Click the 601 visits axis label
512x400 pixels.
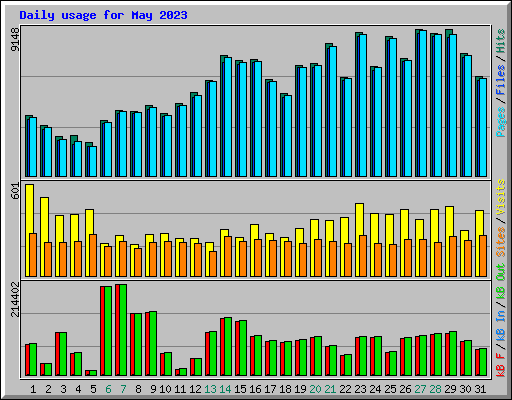pos(15,191)
